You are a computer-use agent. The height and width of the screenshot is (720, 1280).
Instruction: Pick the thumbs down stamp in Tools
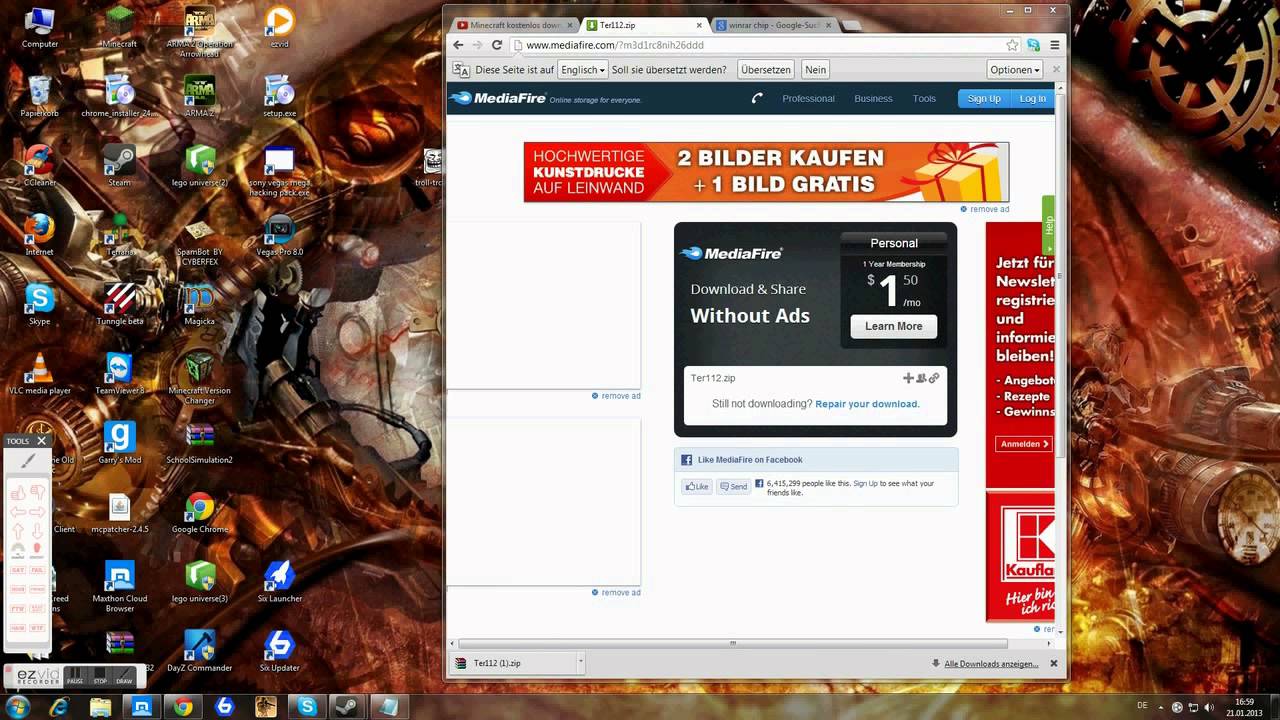click(x=37, y=492)
